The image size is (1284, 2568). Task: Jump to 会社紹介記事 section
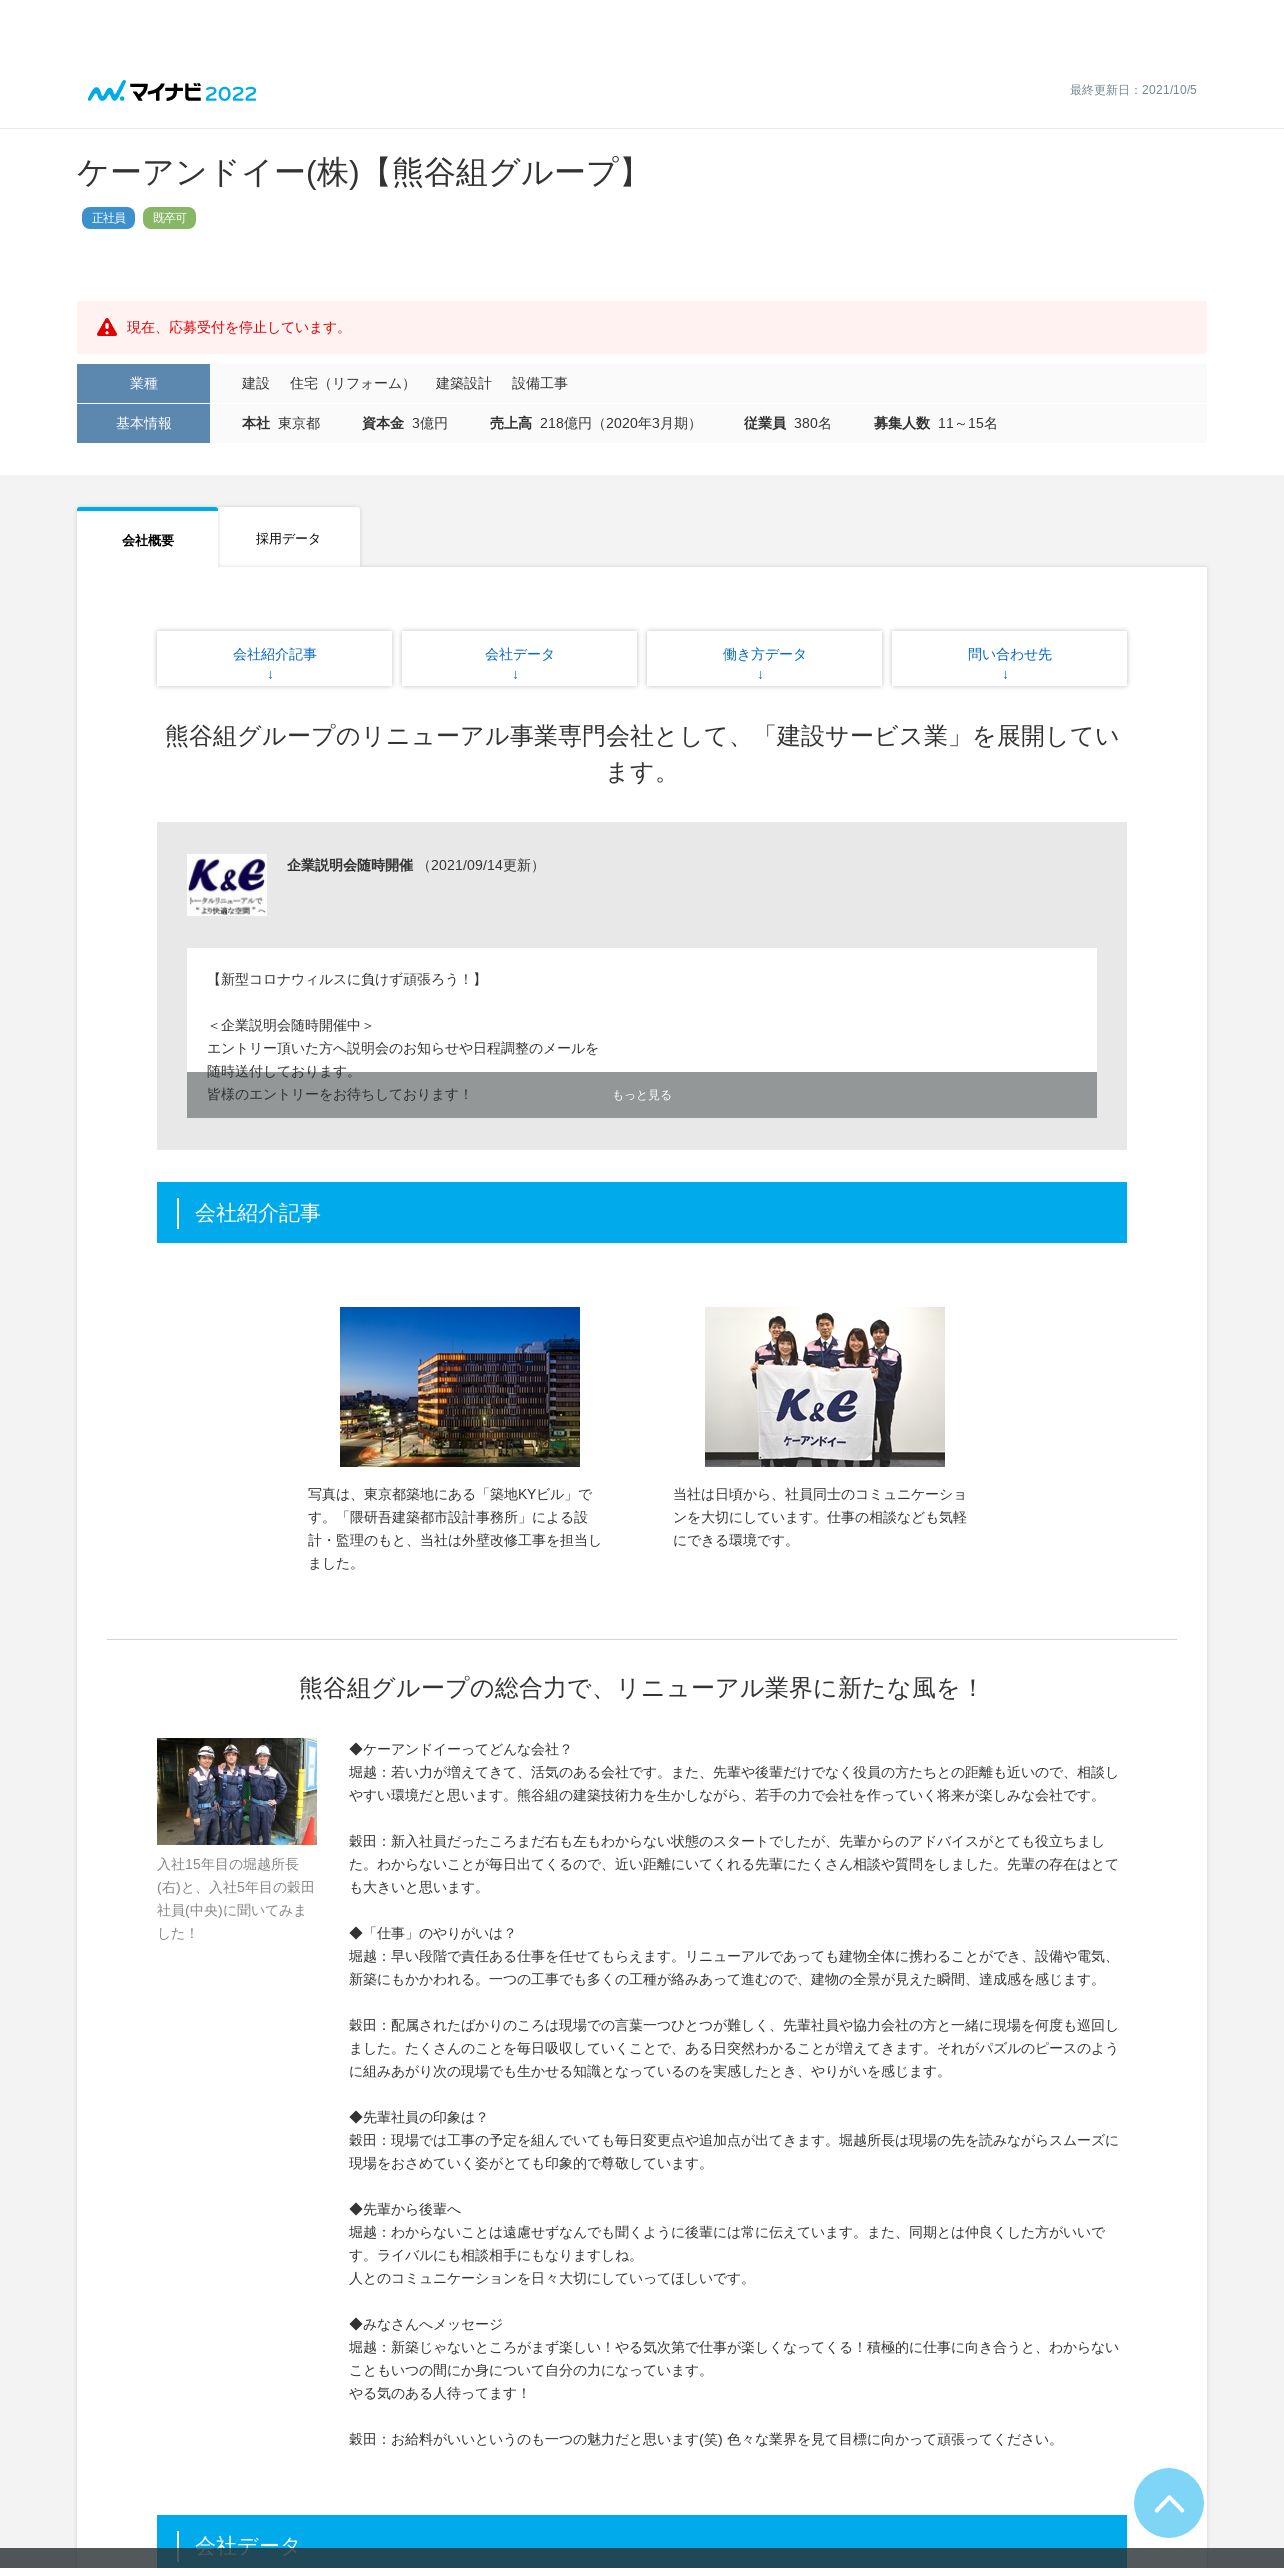pos(274,658)
